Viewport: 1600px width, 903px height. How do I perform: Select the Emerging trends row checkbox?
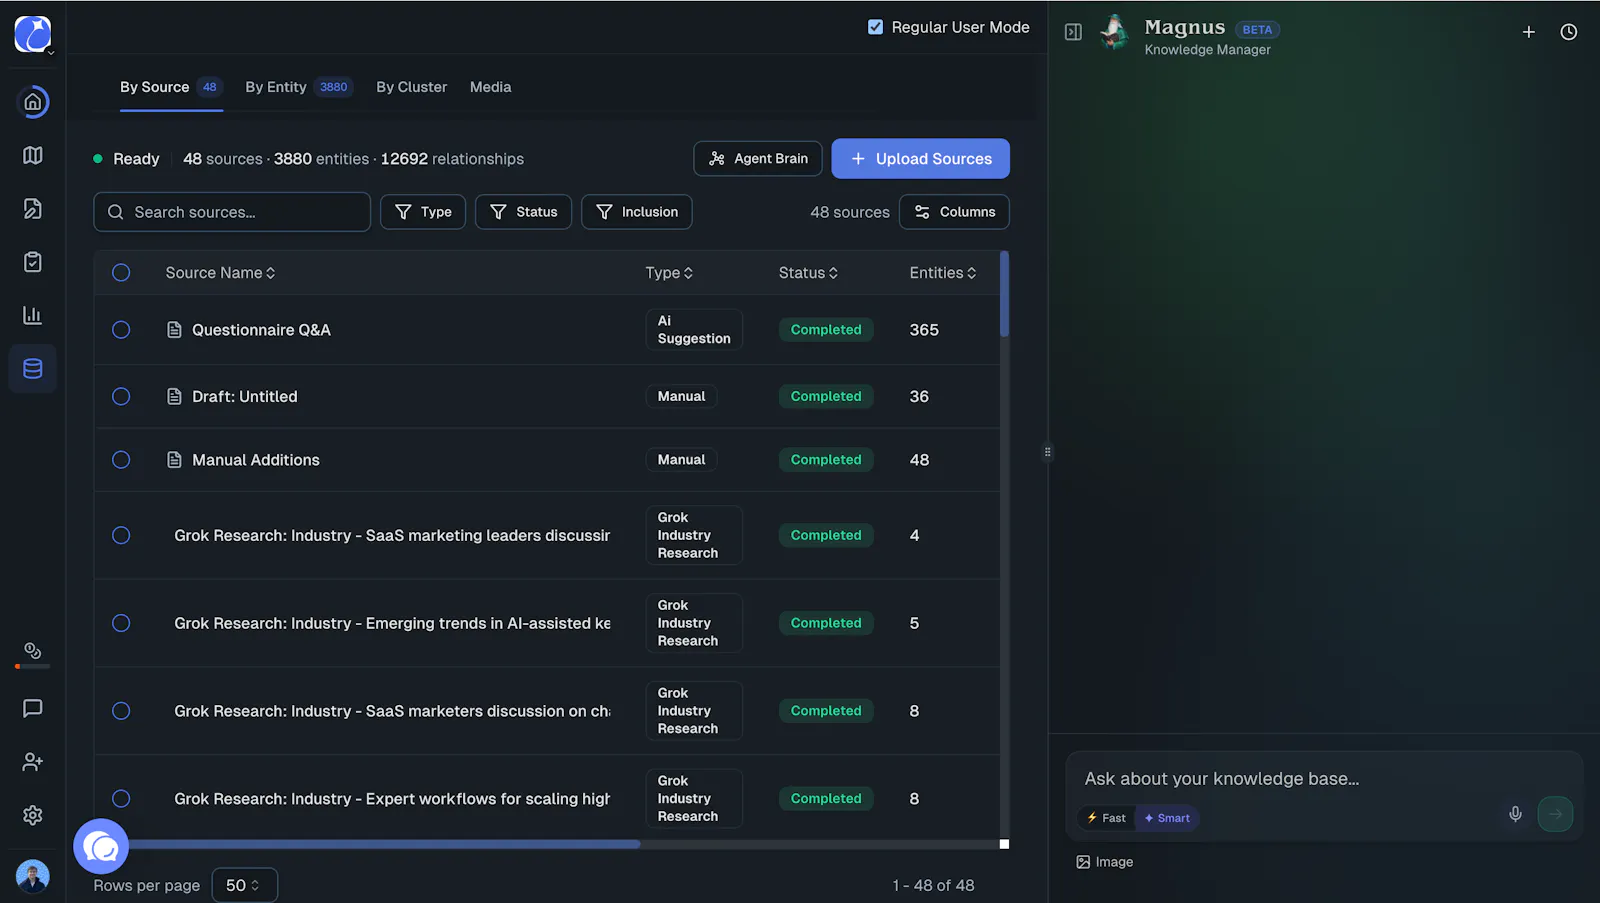tap(121, 624)
